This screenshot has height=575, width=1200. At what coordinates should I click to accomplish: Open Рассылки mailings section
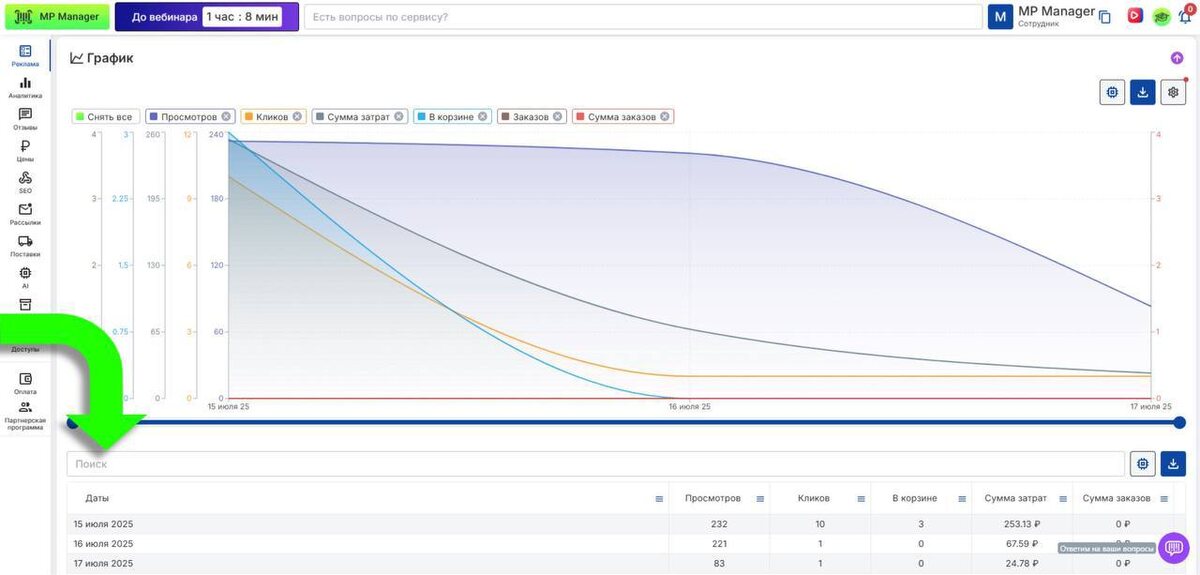coord(25,214)
